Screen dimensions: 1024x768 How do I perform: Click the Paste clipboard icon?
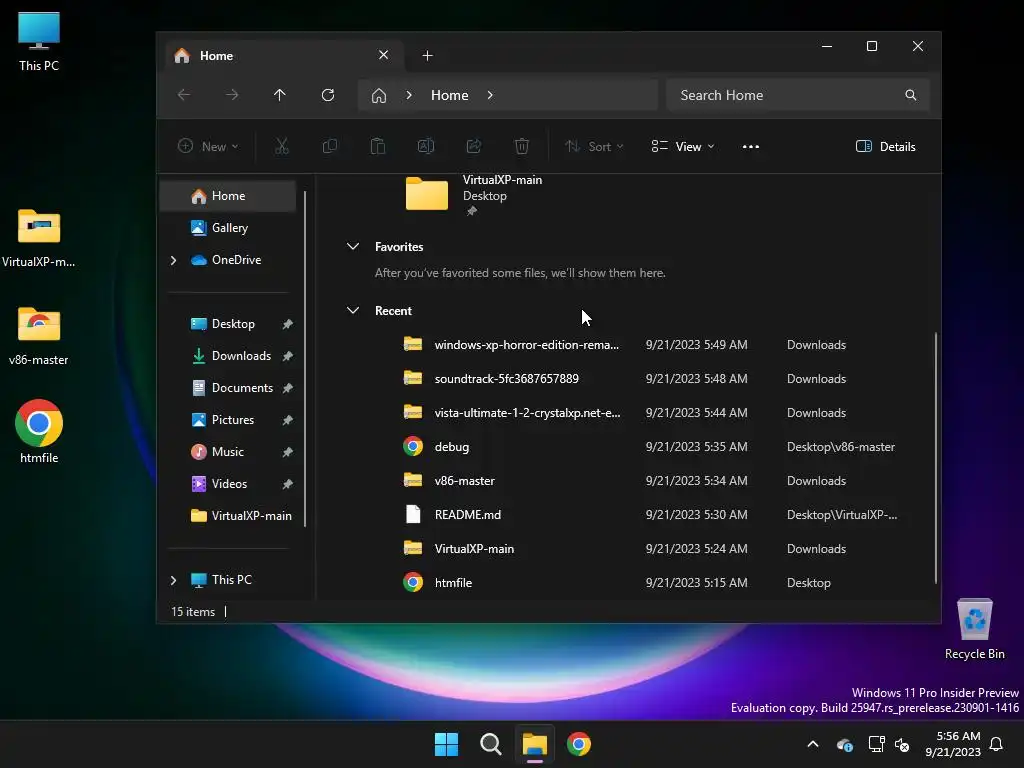[x=377, y=146]
